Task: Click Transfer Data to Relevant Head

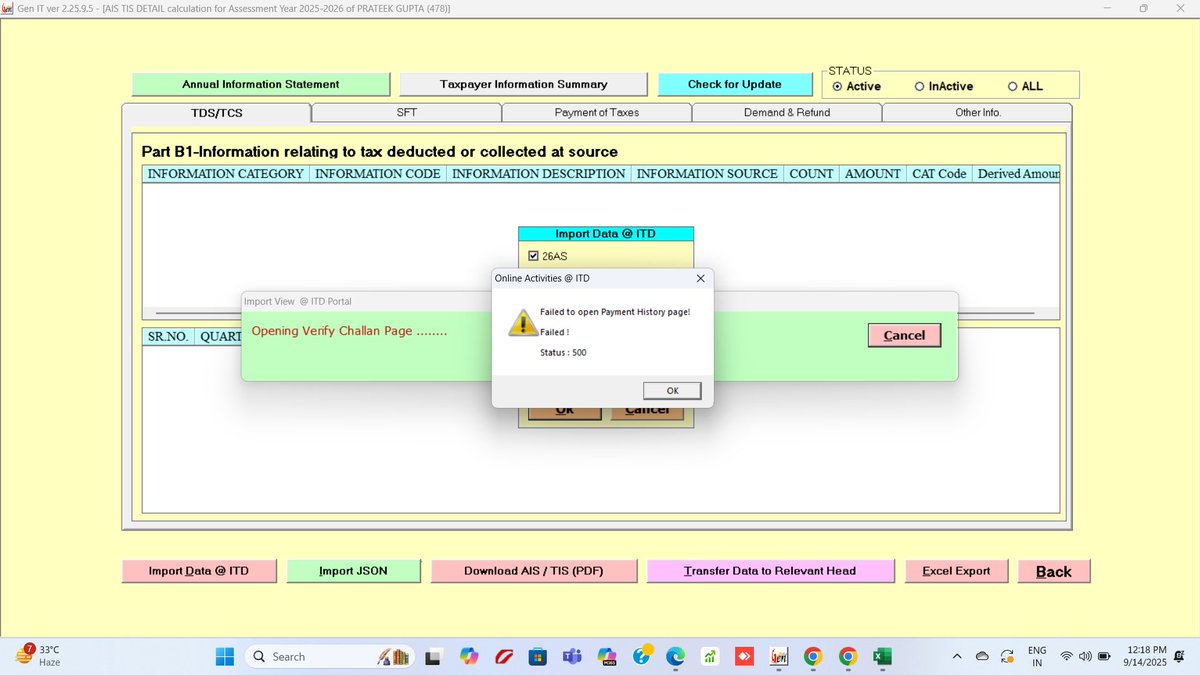Action: (770, 571)
